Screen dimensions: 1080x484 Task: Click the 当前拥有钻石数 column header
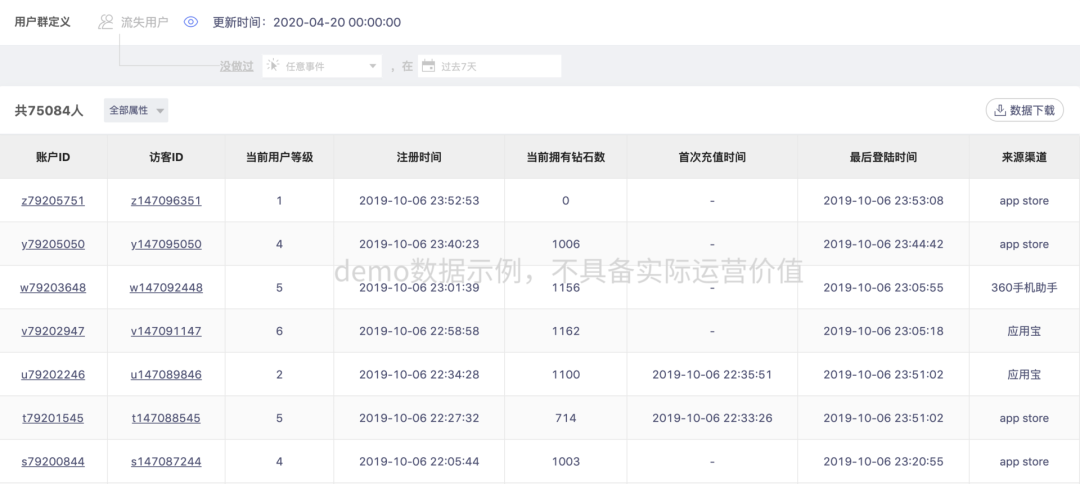click(x=565, y=157)
